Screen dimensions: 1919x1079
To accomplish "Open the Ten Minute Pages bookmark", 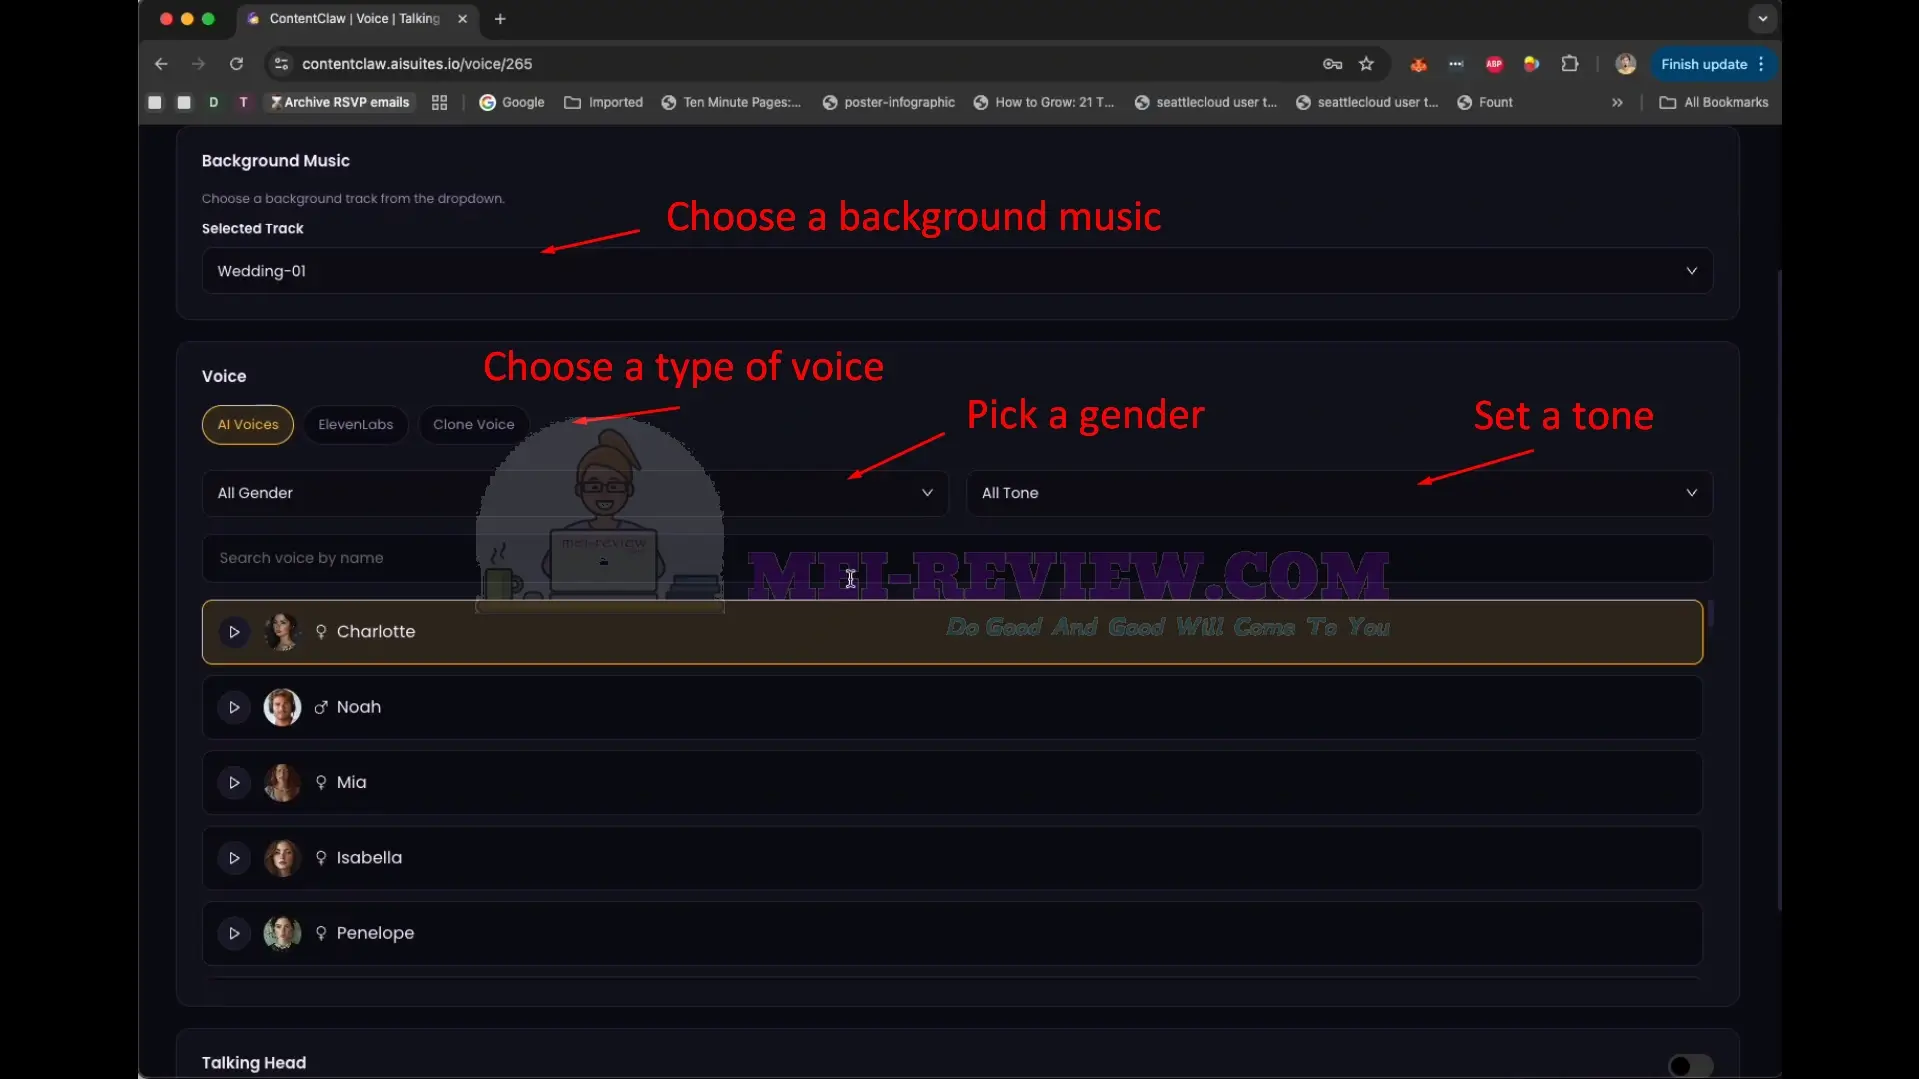I will [731, 102].
